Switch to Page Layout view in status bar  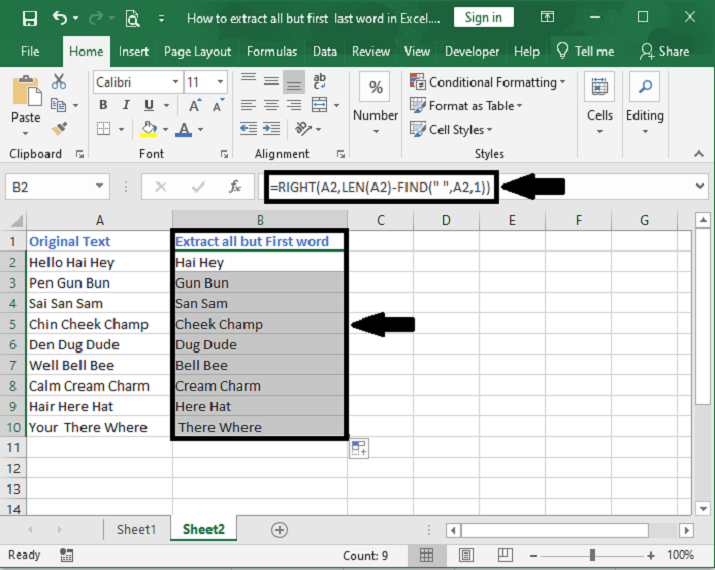[466, 555]
